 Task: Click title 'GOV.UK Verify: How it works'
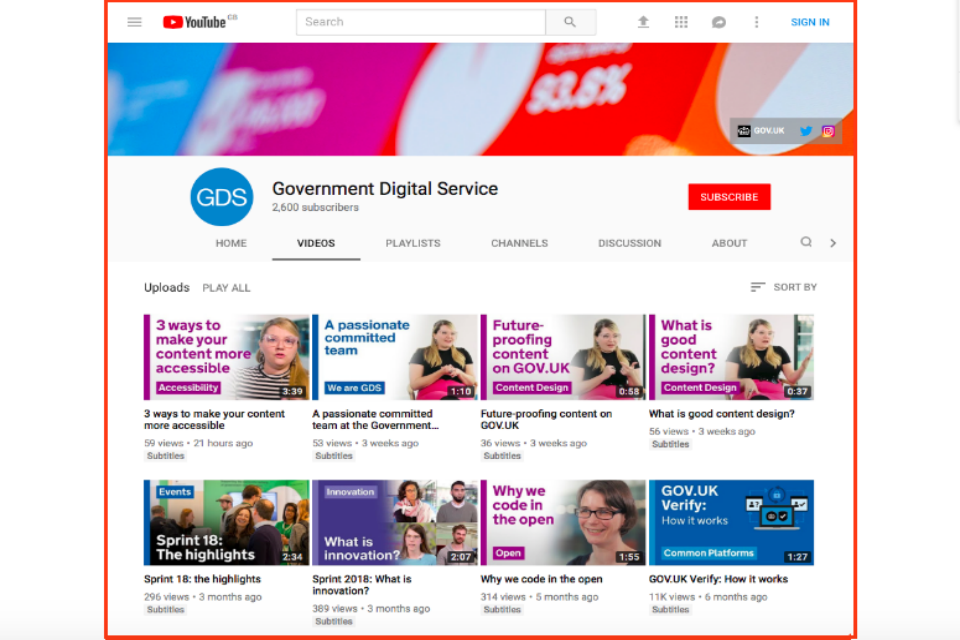coord(718,579)
